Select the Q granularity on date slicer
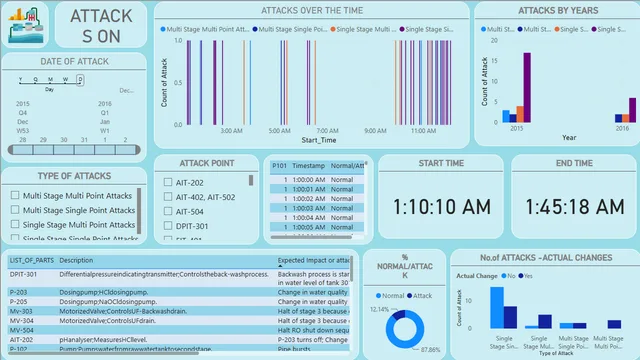Viewport: 640px width, 360px height. (36, 80)
